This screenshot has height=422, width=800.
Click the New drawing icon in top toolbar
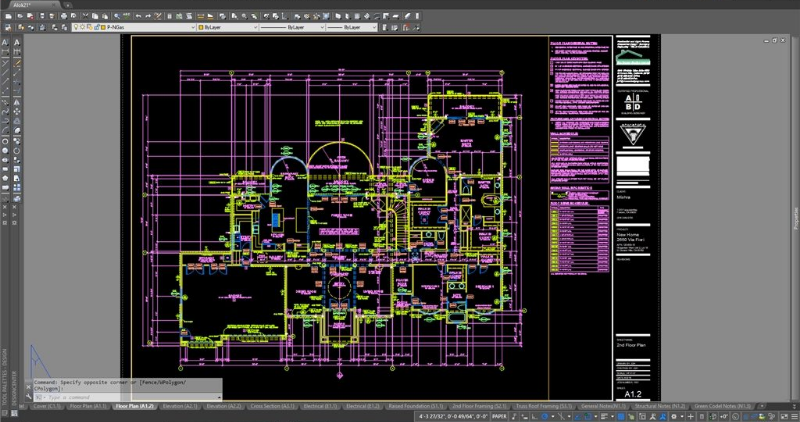point(8,16)
